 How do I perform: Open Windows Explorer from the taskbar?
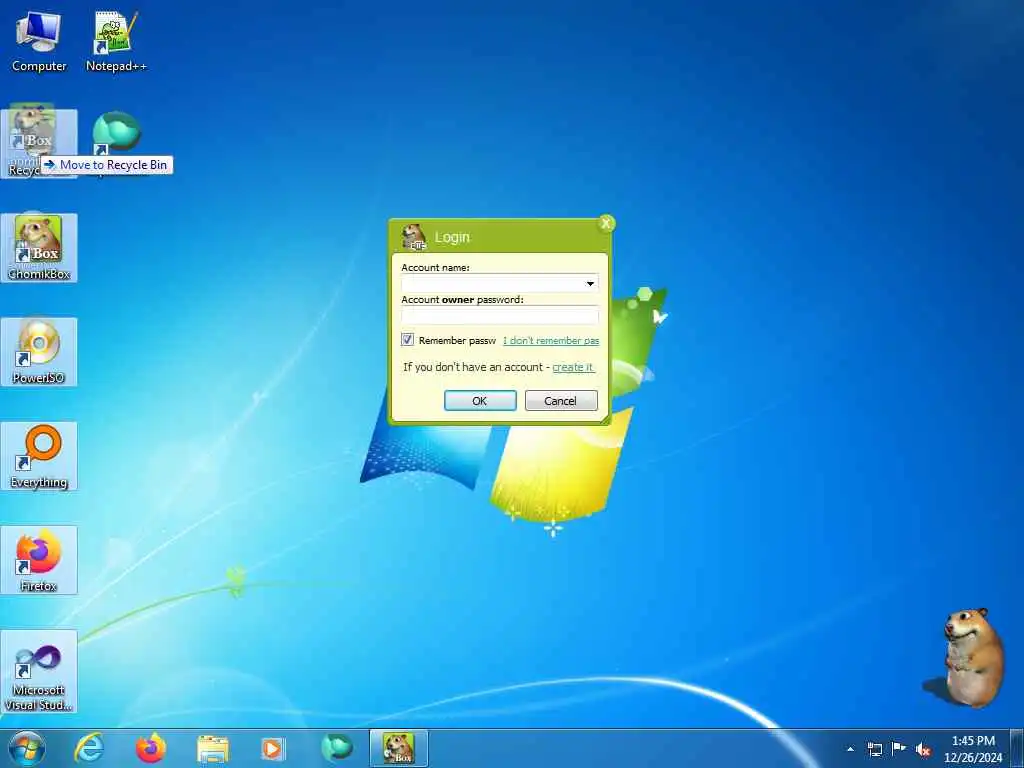pyautogui.click(x=212, y=749)
